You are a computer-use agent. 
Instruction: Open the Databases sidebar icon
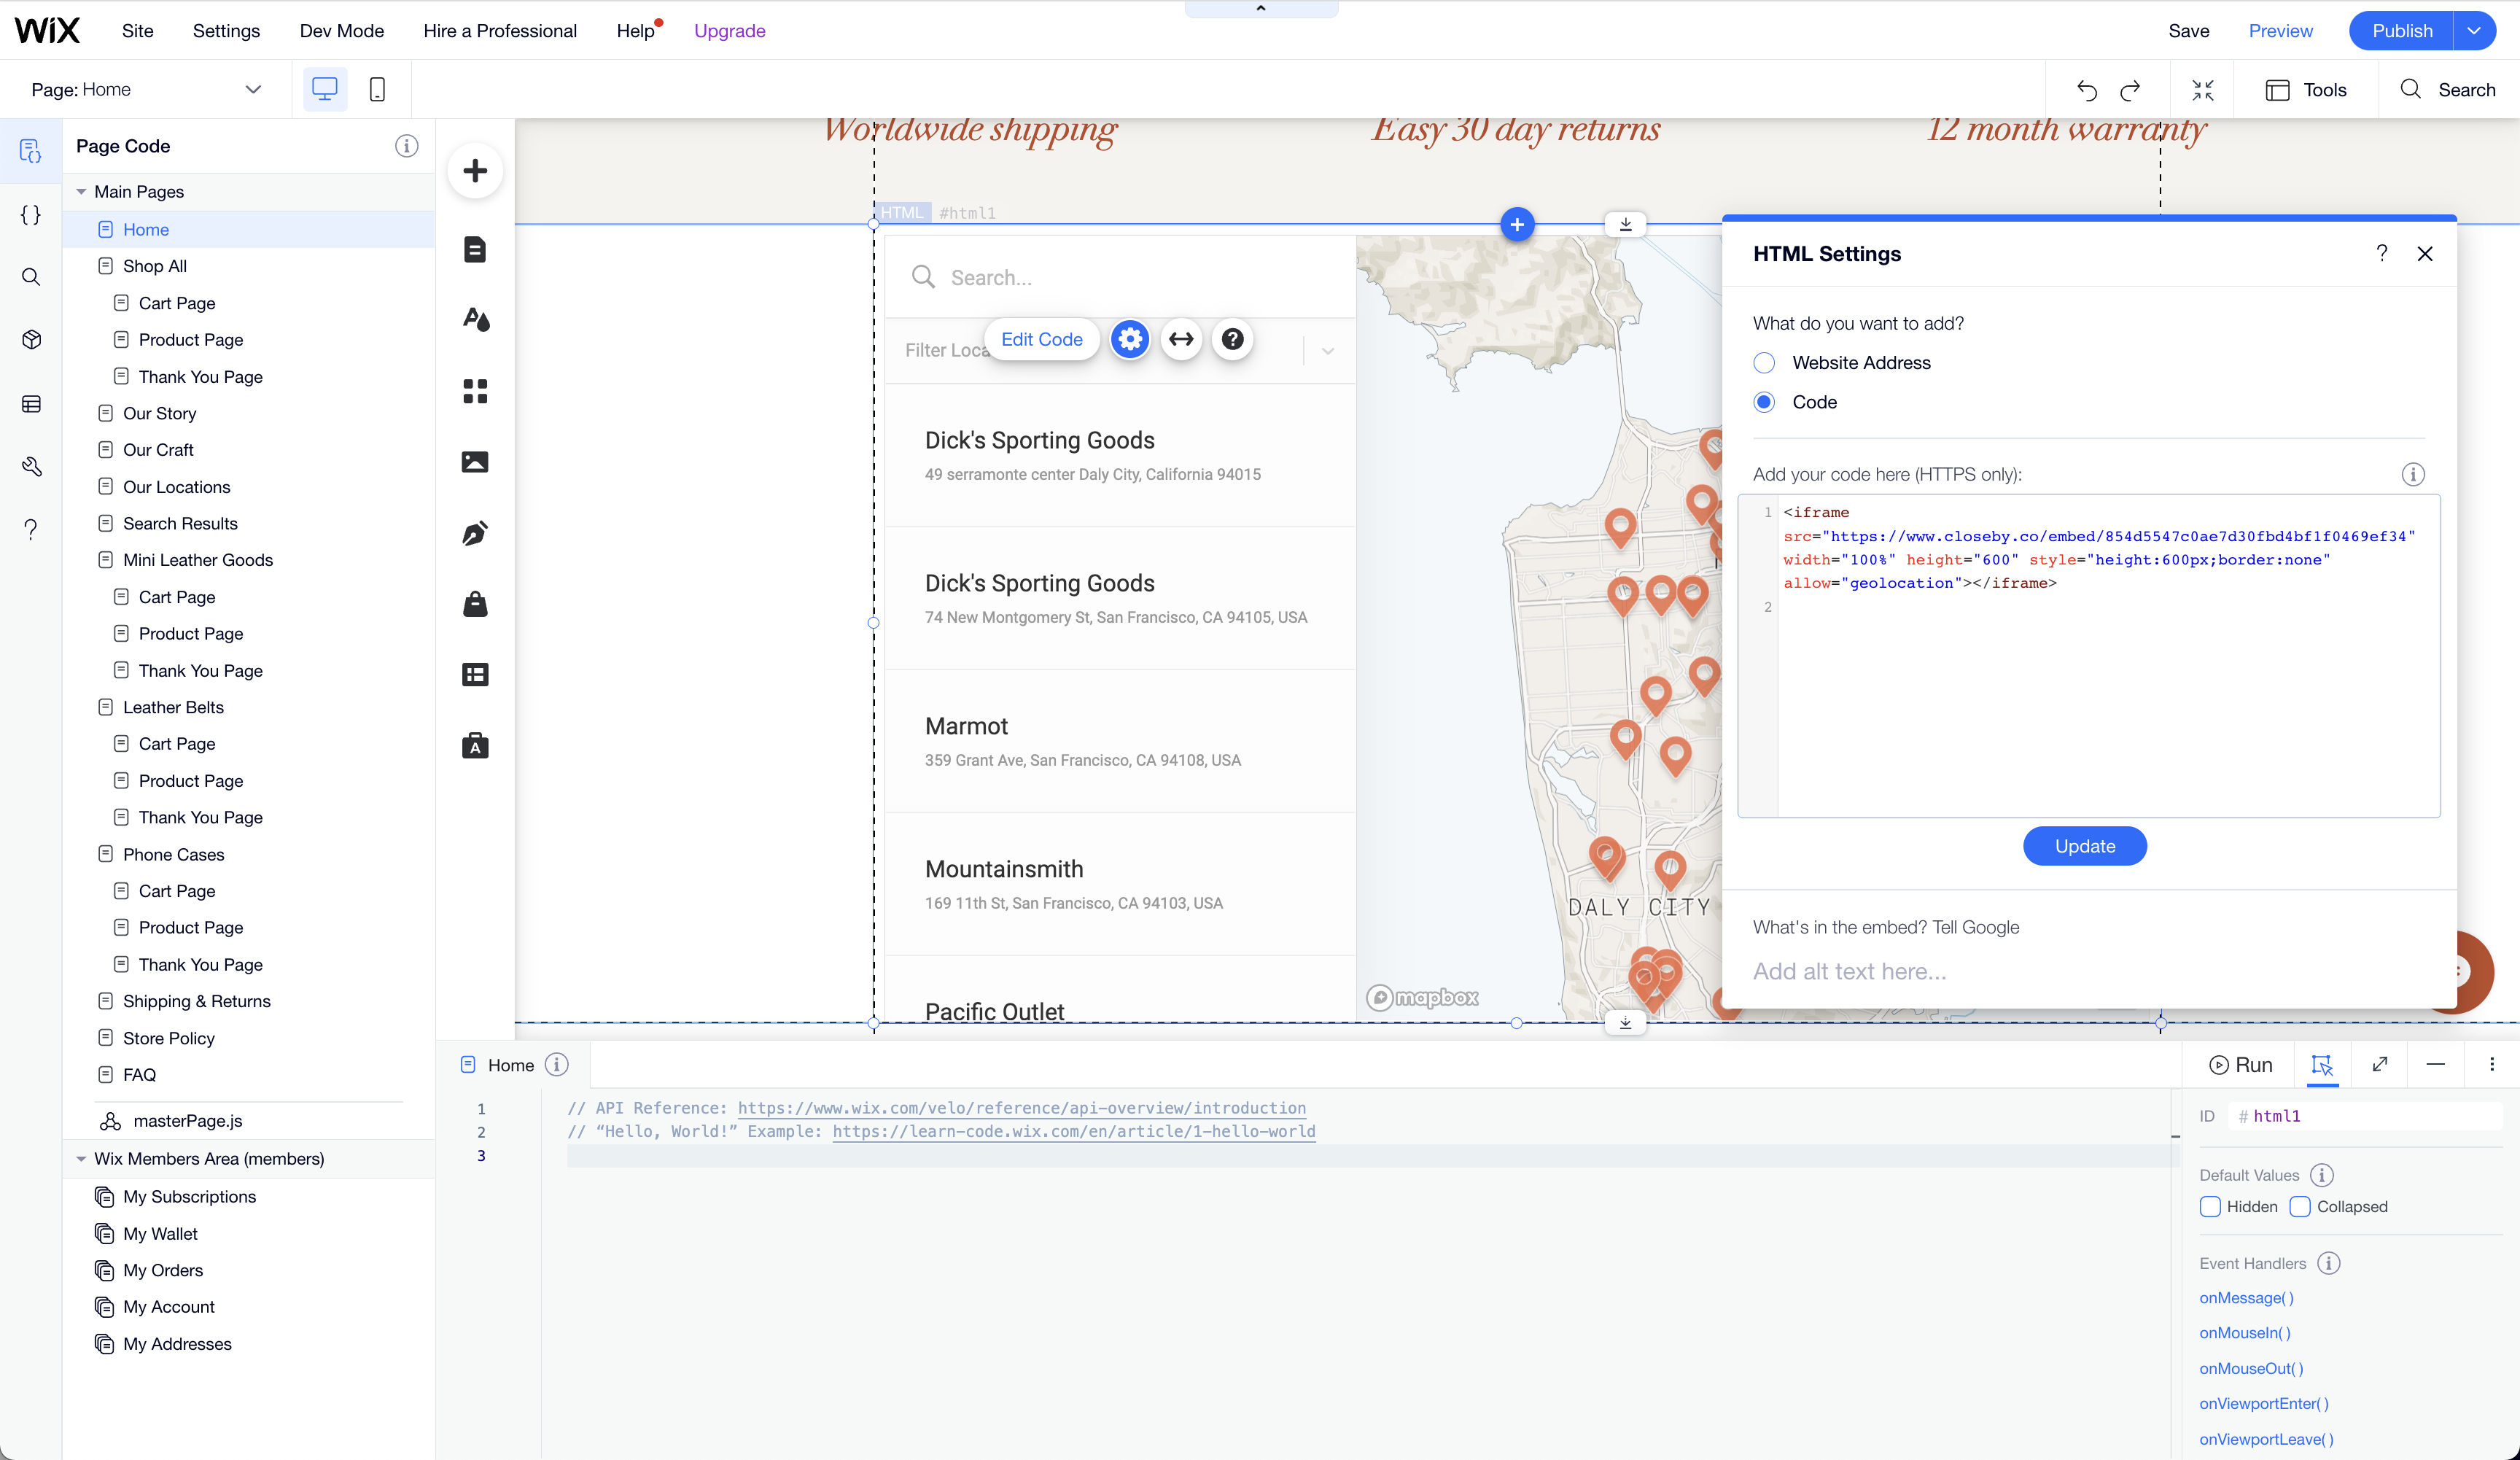(x=31, y=404)
